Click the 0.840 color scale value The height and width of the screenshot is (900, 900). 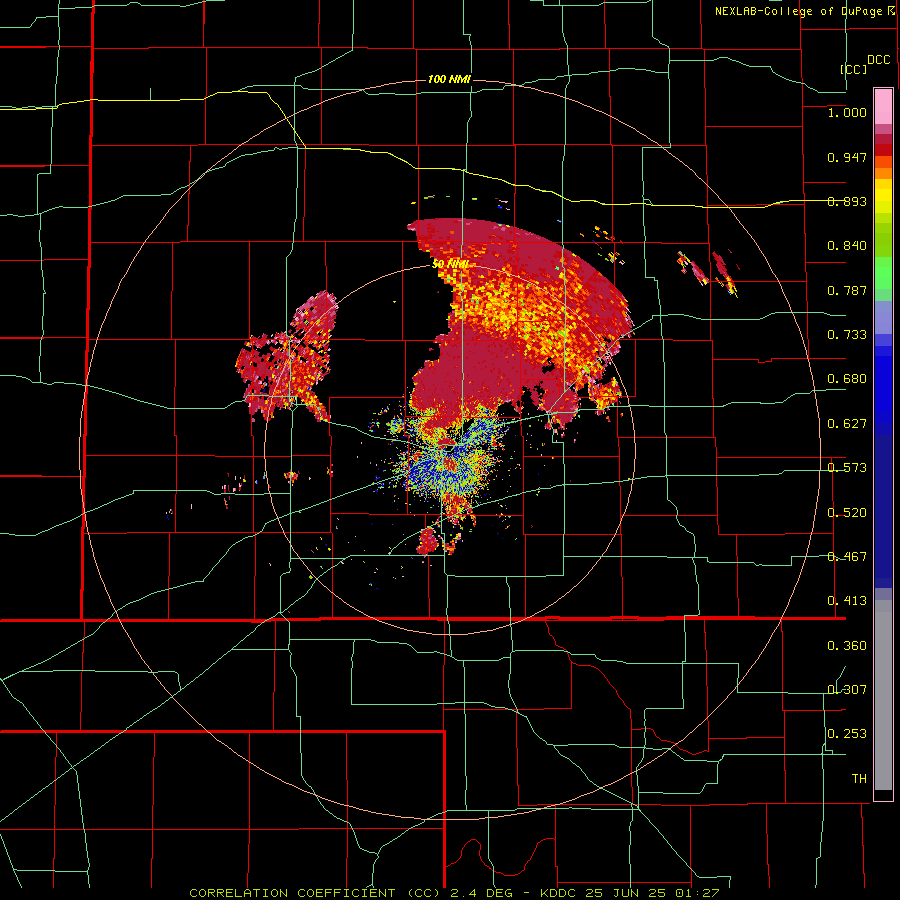point(847,246)
